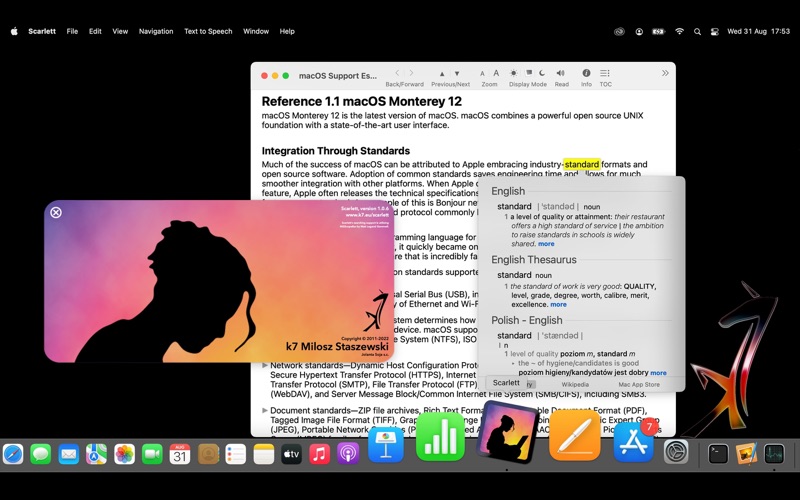Click the window title 'macOS Support Es...'
Screen dimensions: 800x500
pos(338,76)
